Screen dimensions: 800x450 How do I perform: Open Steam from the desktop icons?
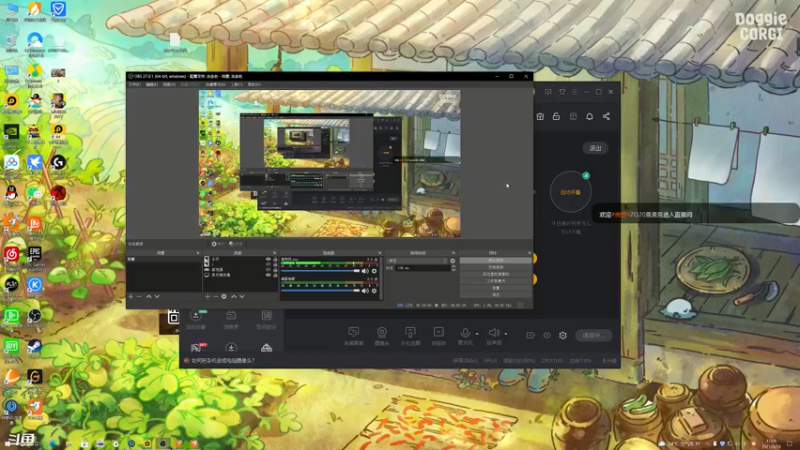tap(34, 349)
